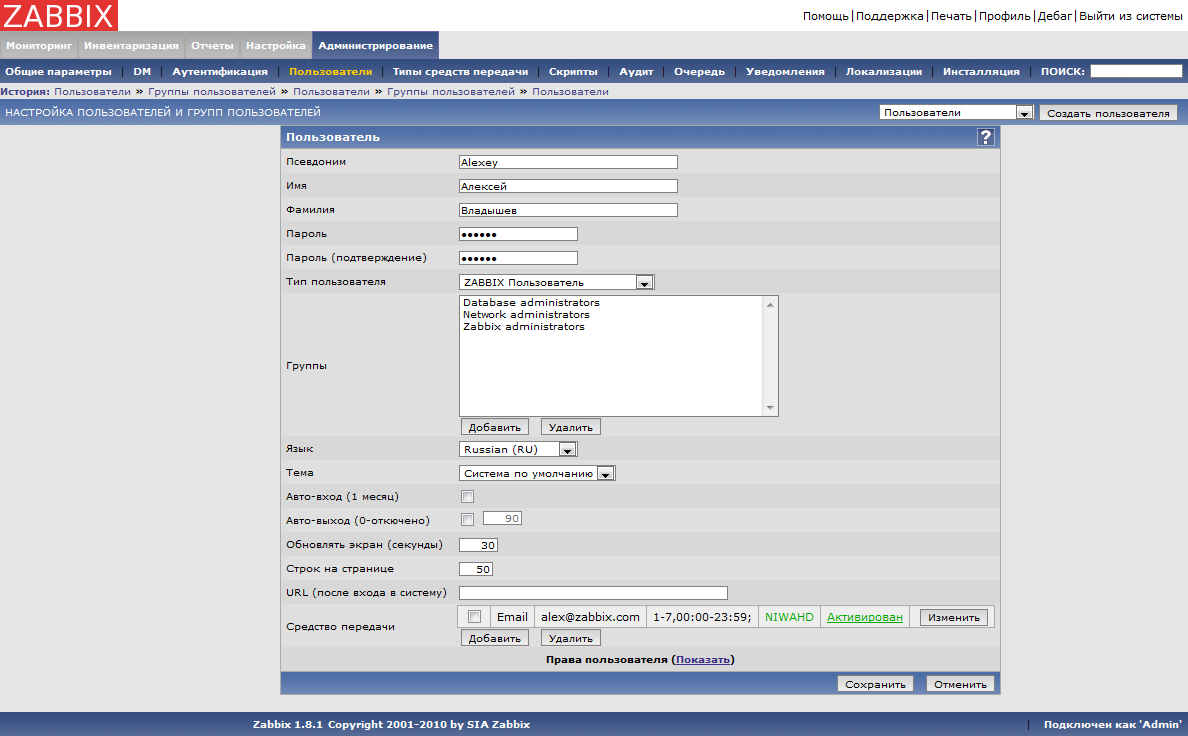
Task: Click the Печать link
Action: tap(951, 16)
